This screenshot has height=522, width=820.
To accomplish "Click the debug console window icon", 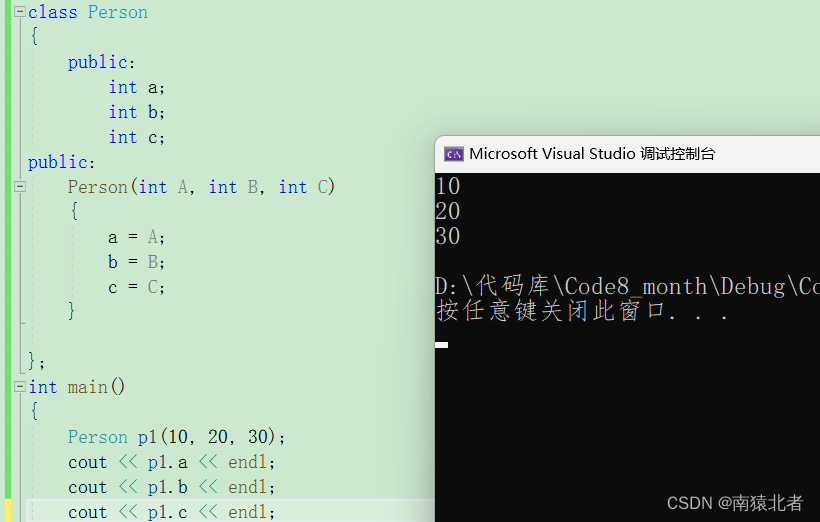I will point(453,154).
